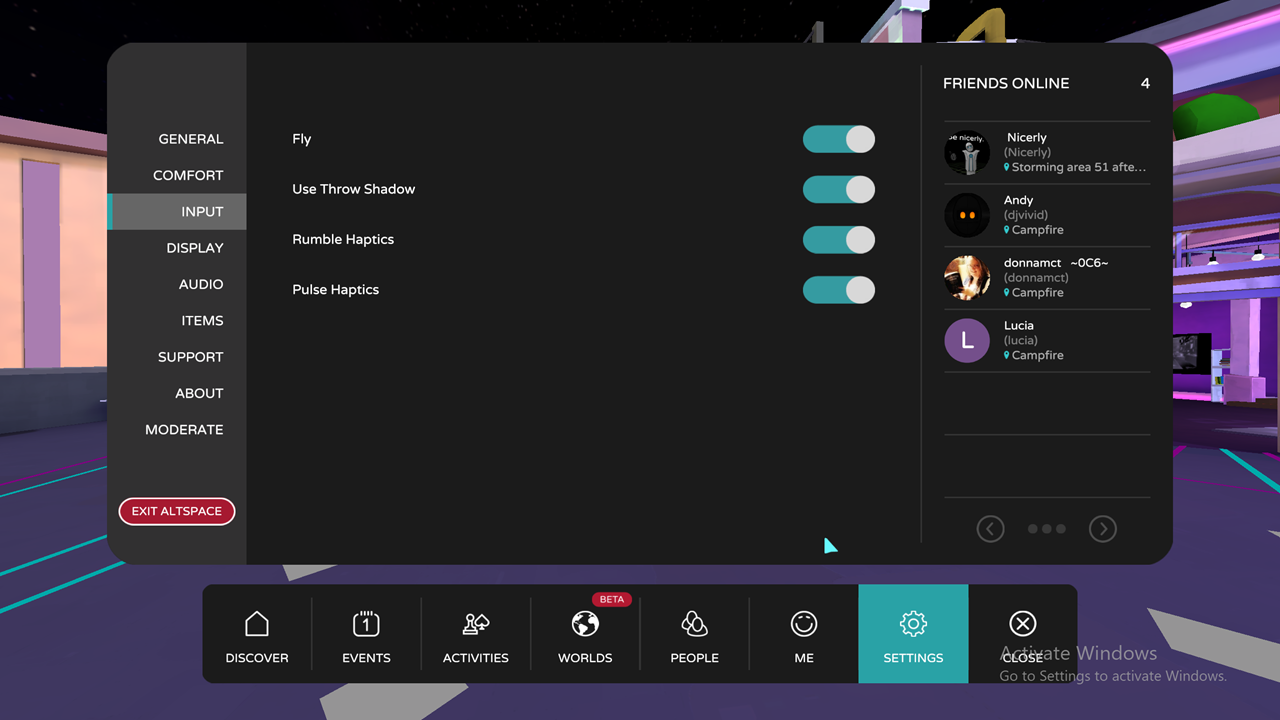Click the BETA badge above Worlds

pos(612,599)
